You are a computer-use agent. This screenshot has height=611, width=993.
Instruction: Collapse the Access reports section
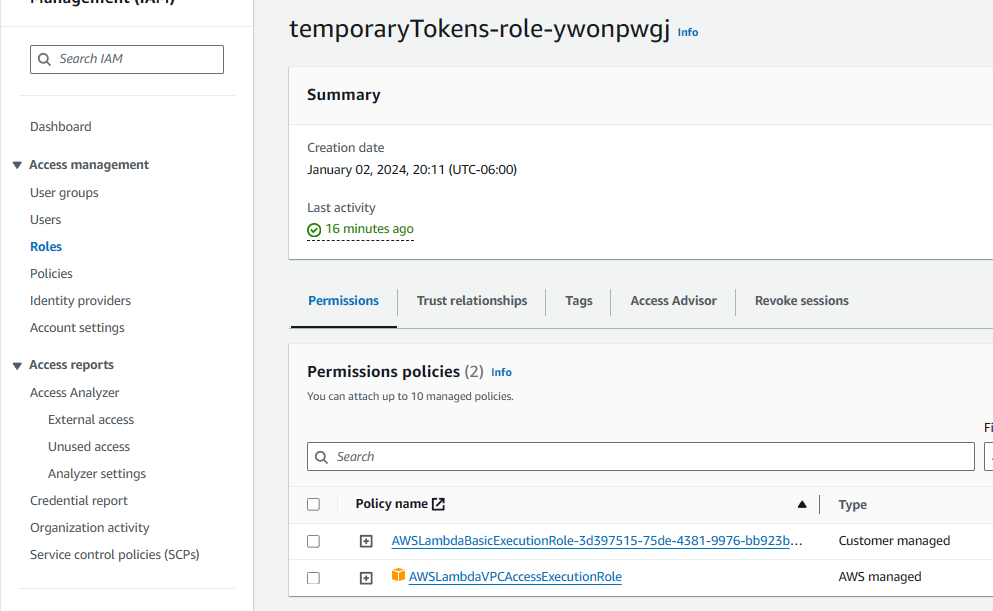17,365
